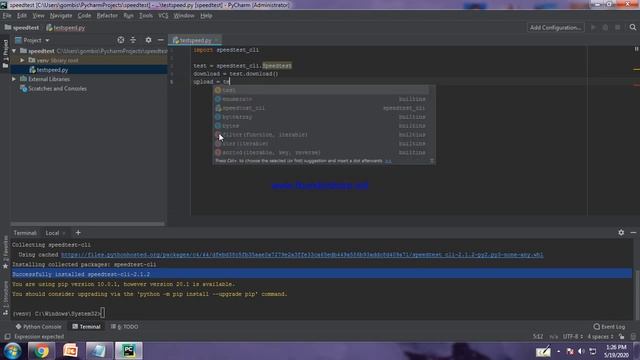Toggle Terminal tool window button
This screenshot has width=640, height=360.
86,327
